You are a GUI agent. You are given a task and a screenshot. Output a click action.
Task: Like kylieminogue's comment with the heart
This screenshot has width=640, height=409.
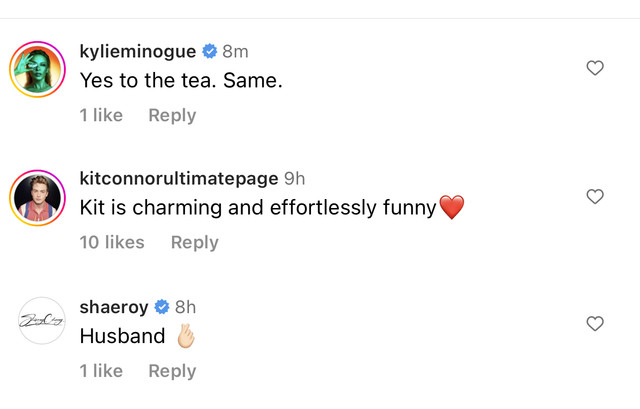[595, 68]
